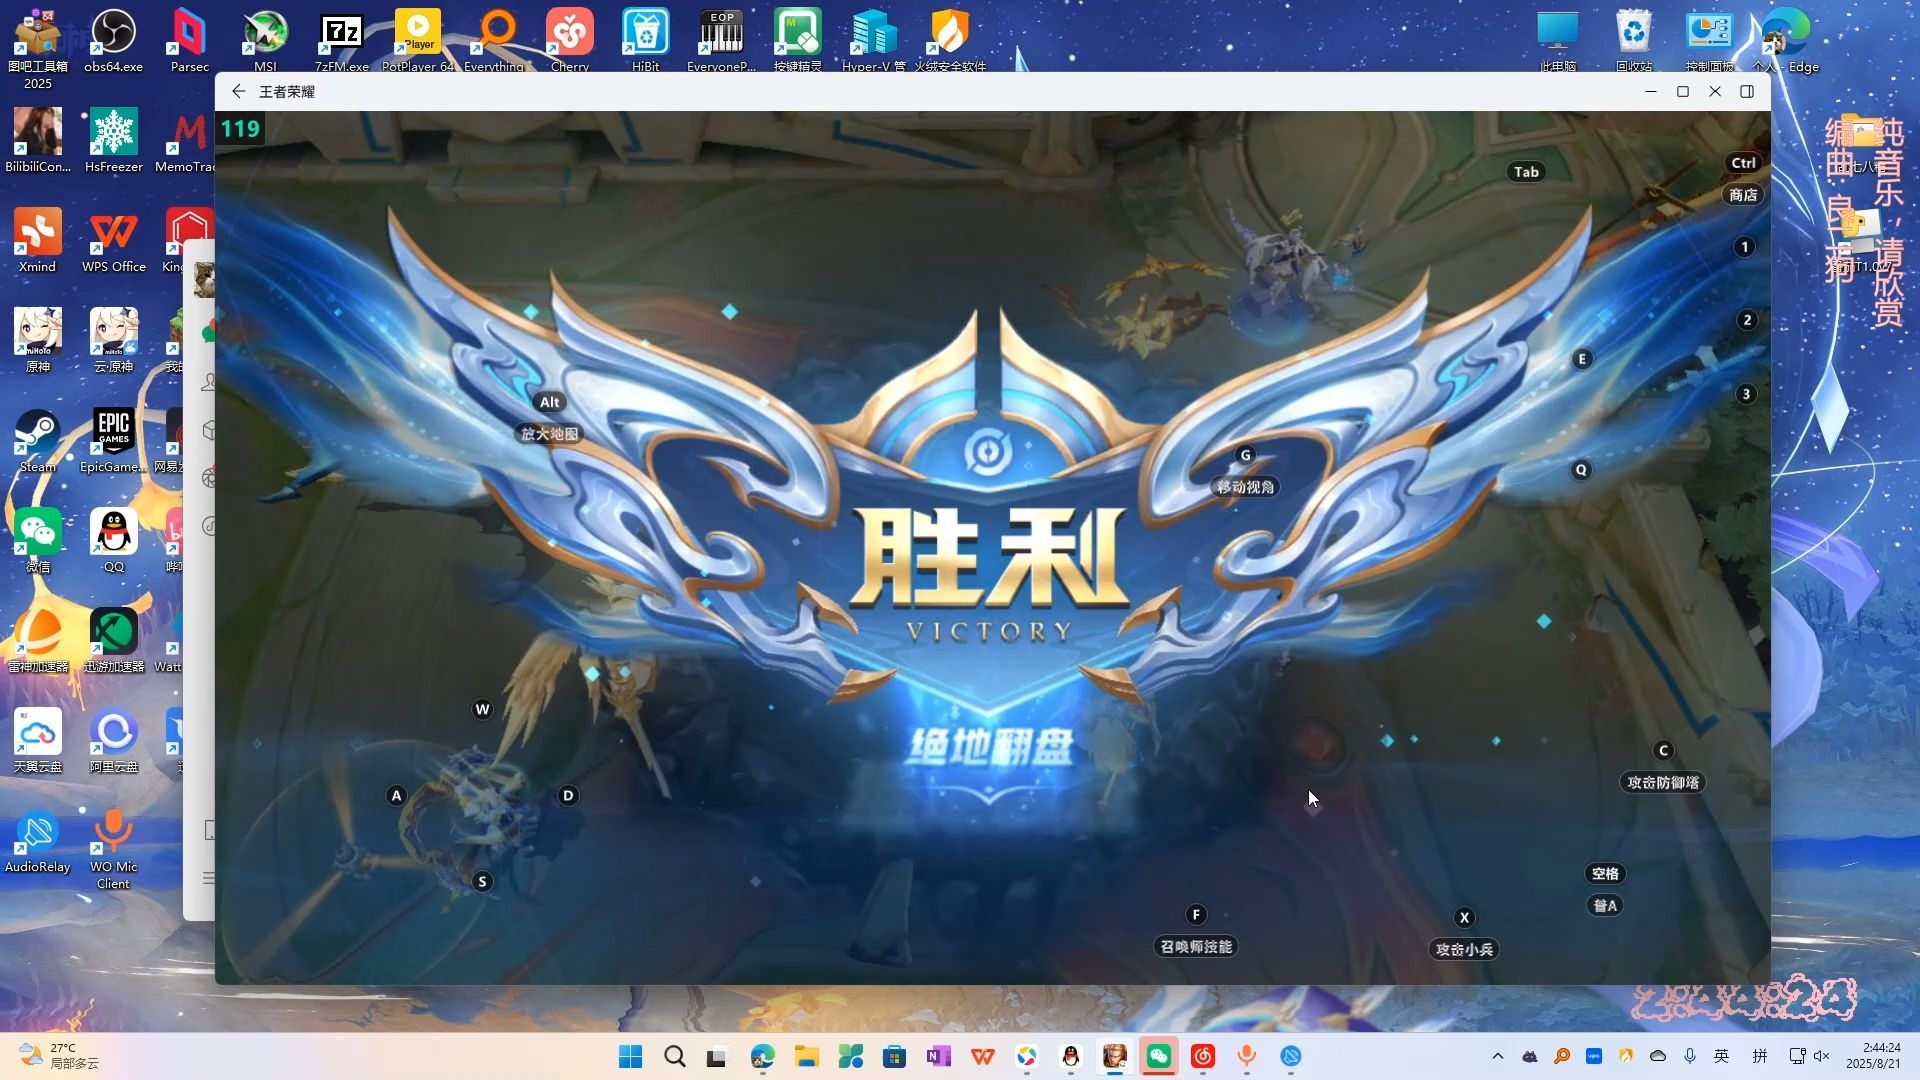This screenshot has height=1080, width=1920.
Task: Switch the 英 input language indicator
Action: (x=1721, y=1056)
